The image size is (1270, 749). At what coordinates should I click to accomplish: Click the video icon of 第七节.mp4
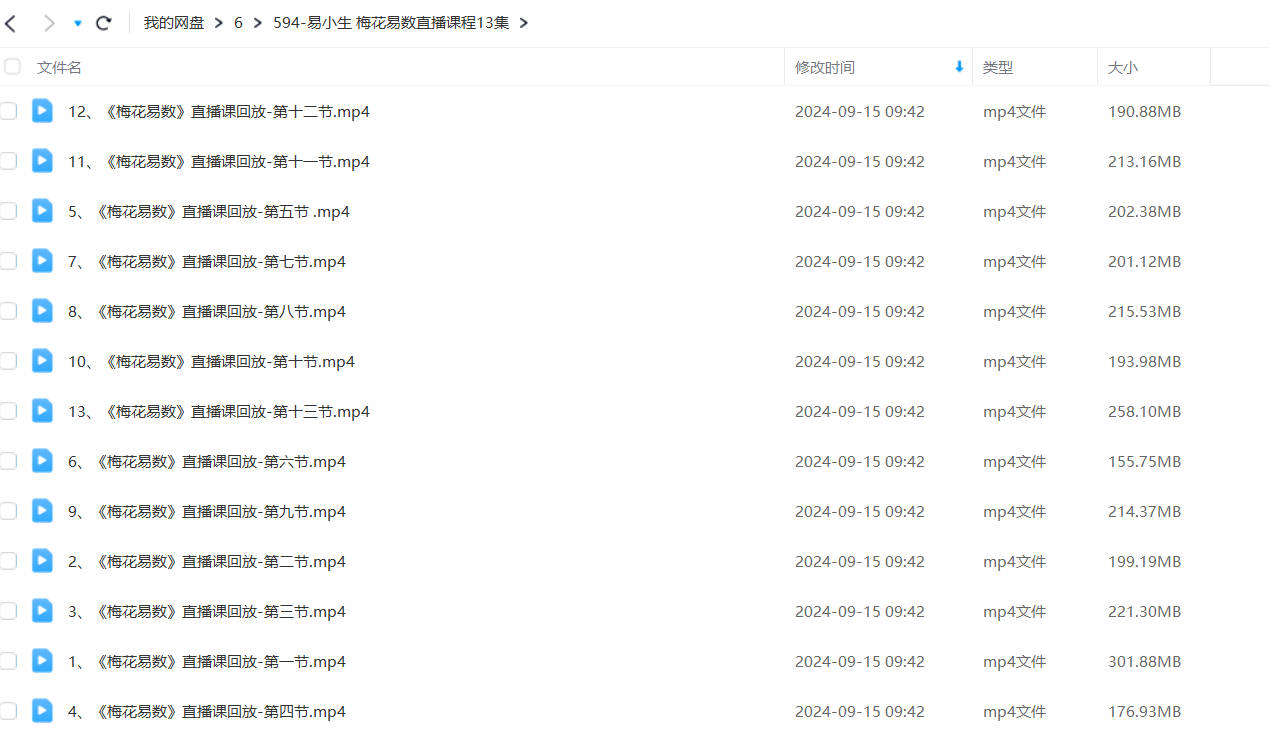[x=42, y=260]
